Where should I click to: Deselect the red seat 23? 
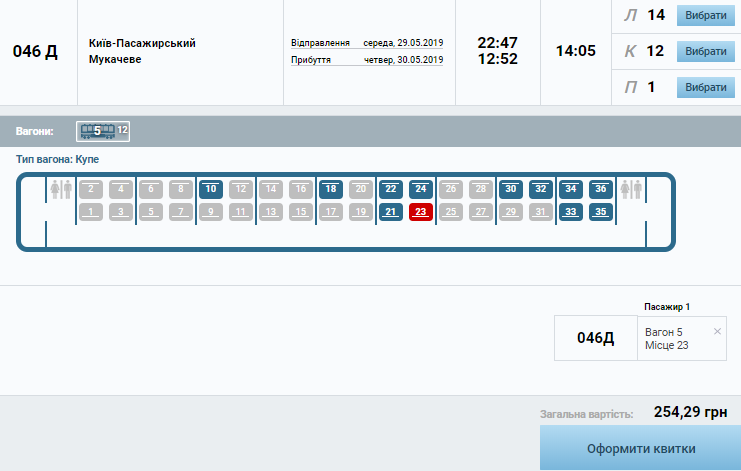point(421,211)
